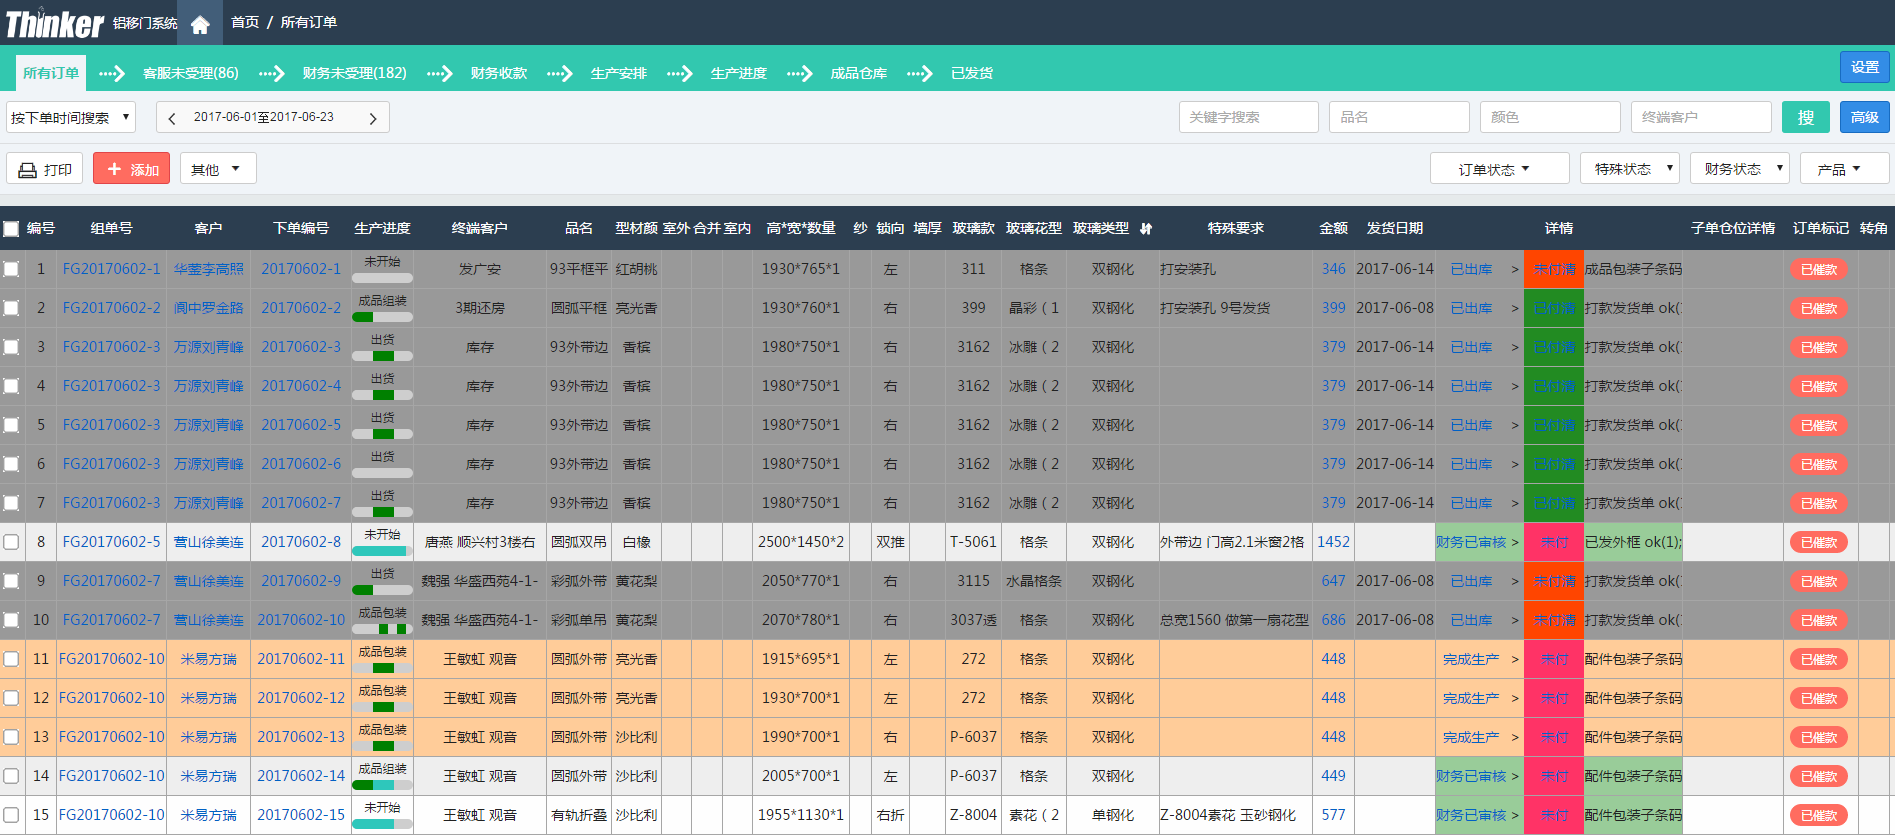Click progress bar of row 20170602-2

(382, 317)
